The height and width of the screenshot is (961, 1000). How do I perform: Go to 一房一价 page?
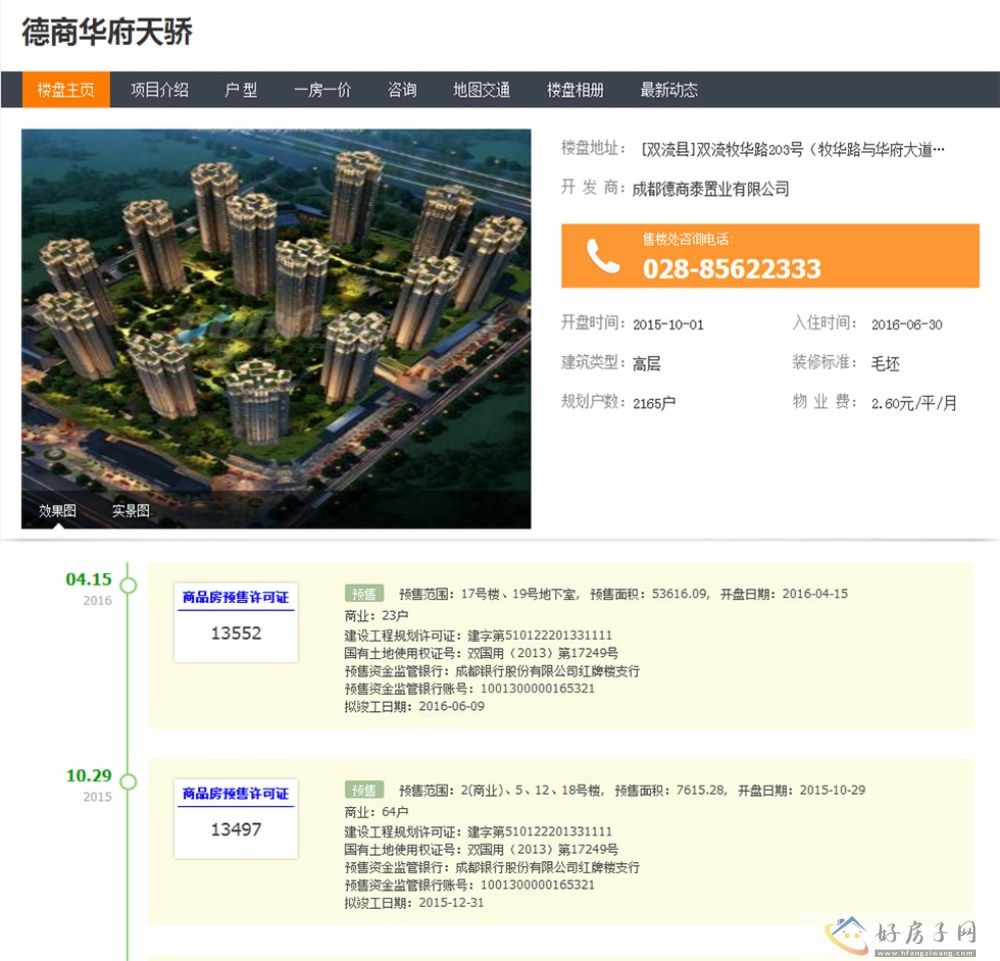(322, 90)
